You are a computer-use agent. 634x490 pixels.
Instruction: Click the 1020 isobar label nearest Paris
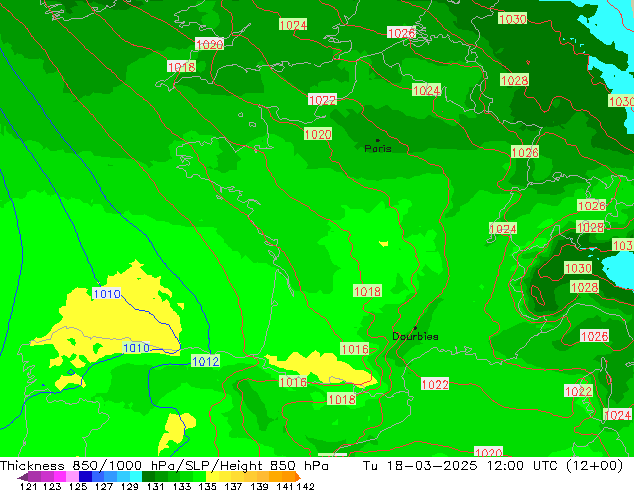click(x=318, y=134)
